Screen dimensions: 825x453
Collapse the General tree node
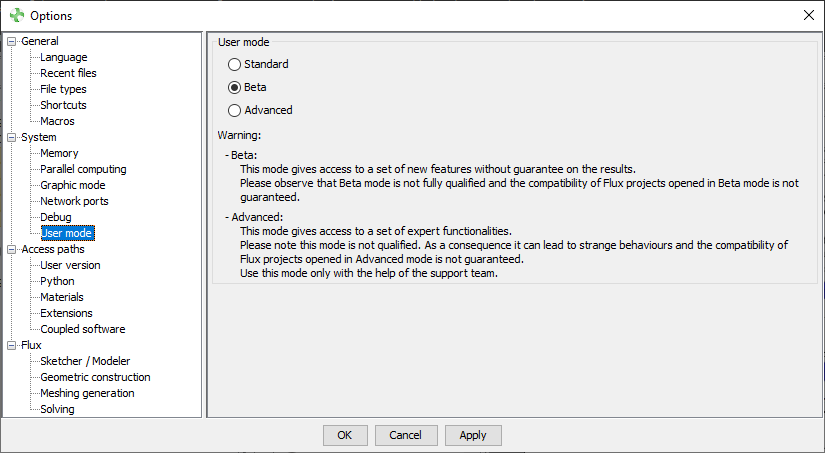point(12,41)
